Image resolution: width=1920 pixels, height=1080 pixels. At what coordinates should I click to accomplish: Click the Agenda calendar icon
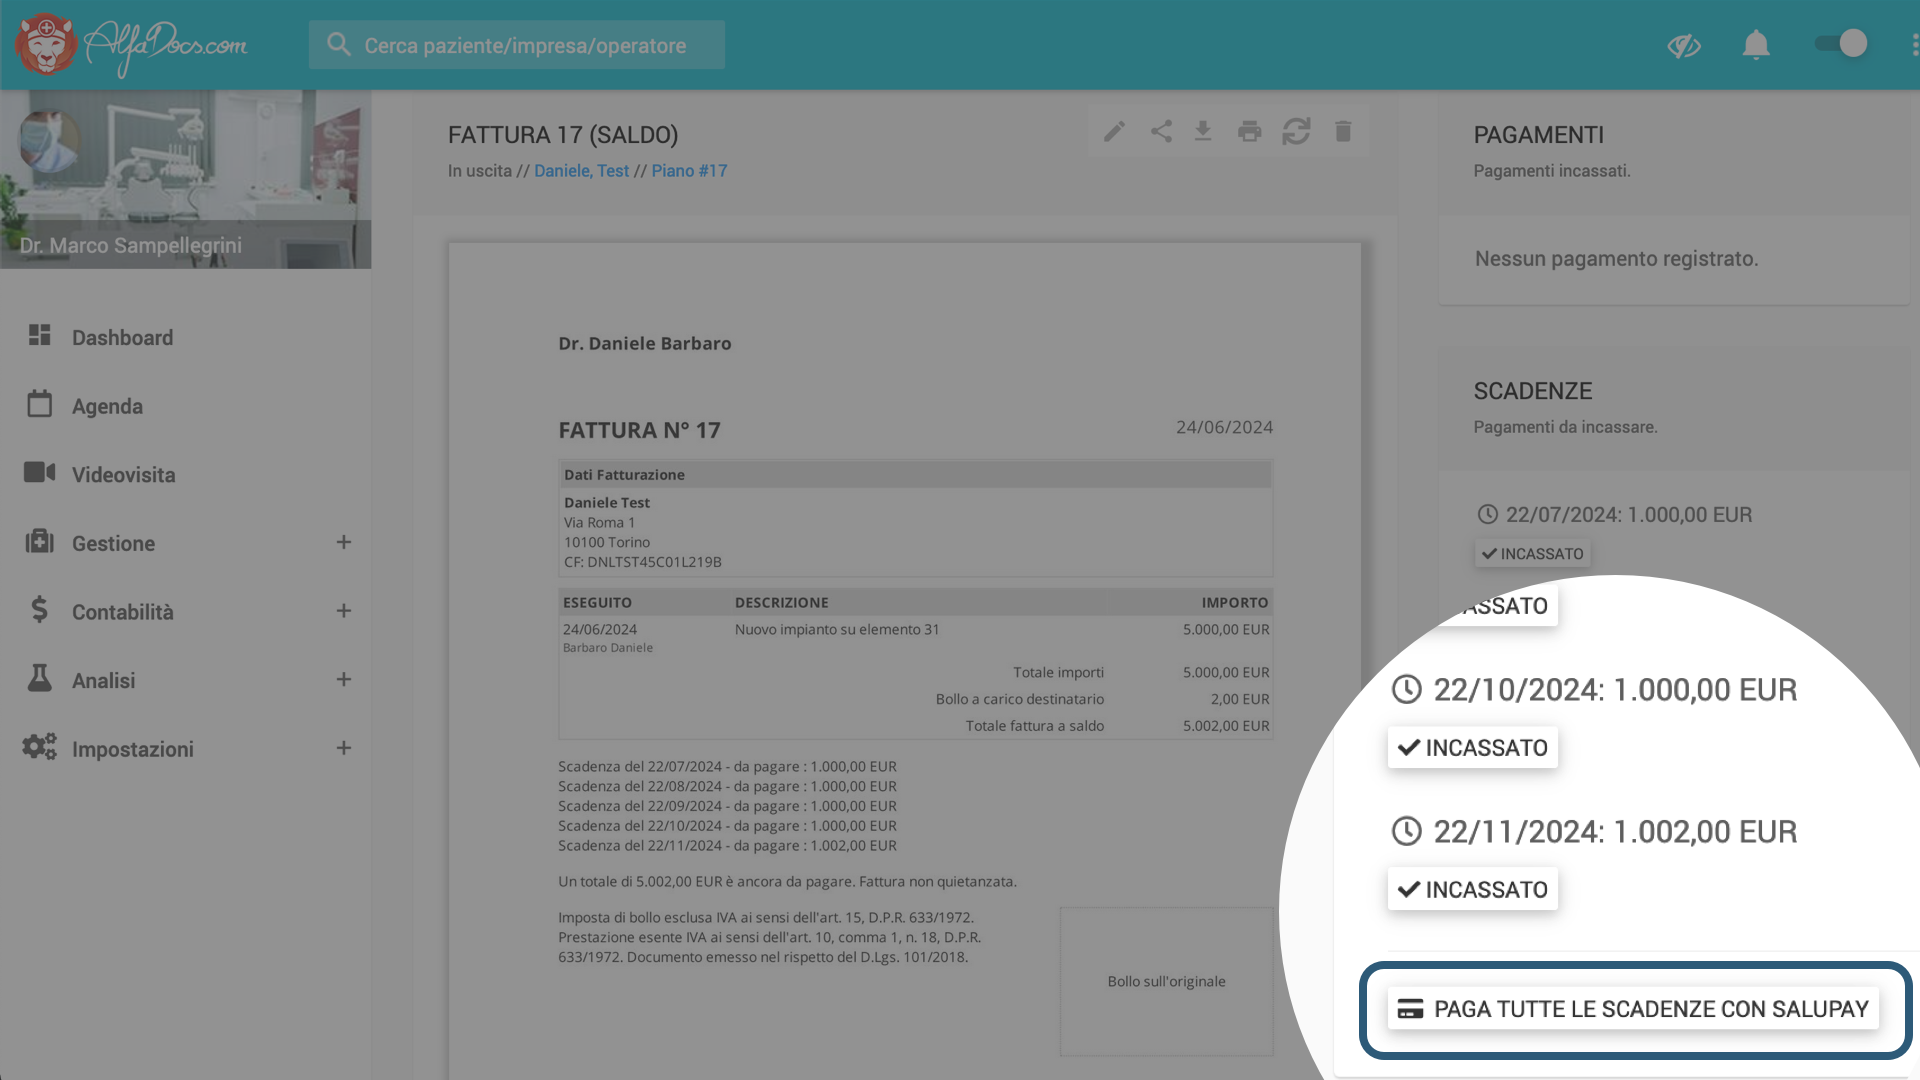(x=39, y=404)
